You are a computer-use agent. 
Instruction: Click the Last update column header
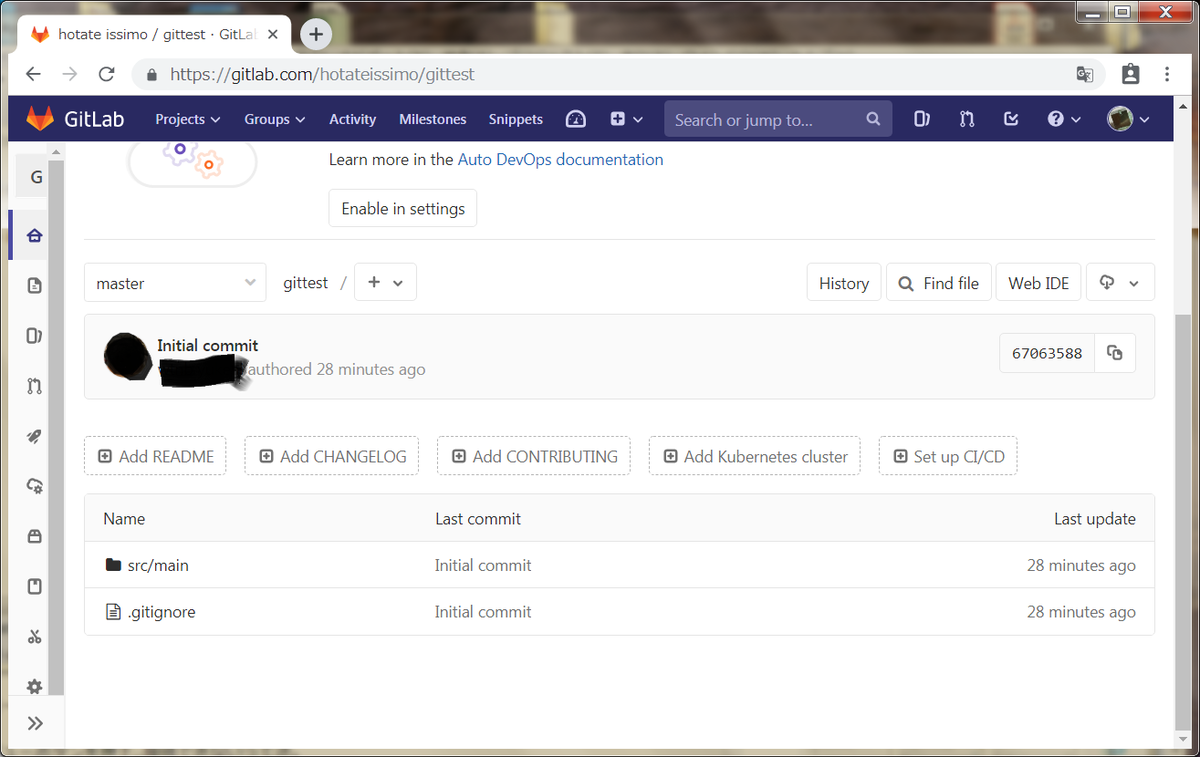(1095, 519)
